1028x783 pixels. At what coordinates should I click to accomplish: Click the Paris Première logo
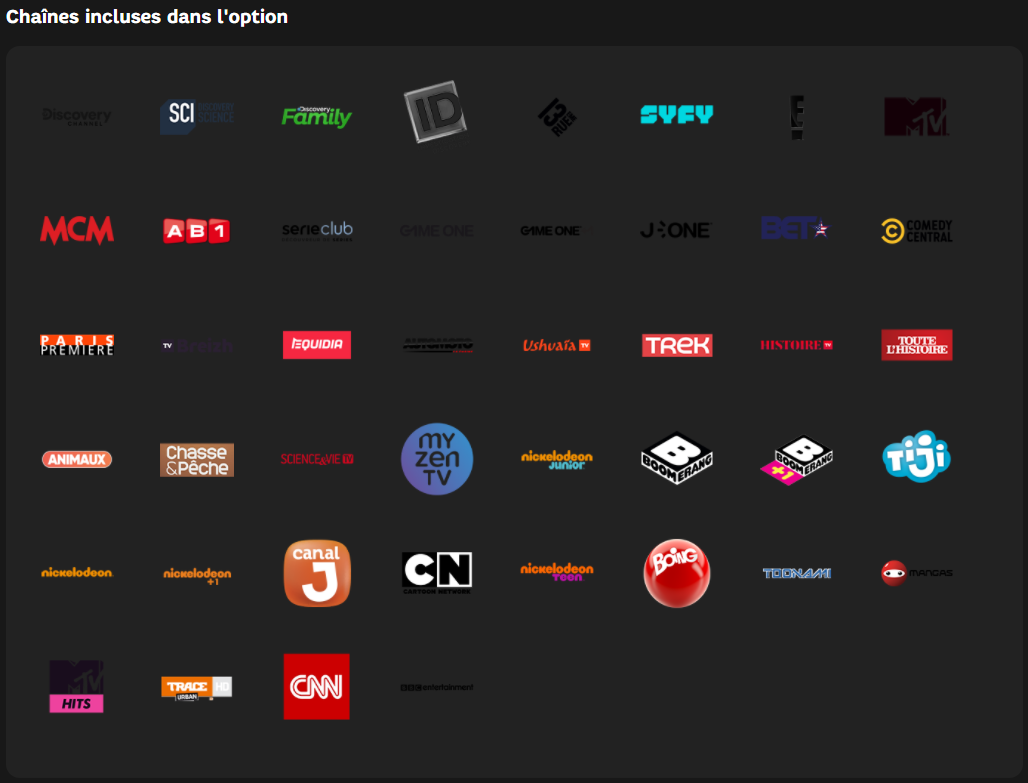click(x=77, y=345)
